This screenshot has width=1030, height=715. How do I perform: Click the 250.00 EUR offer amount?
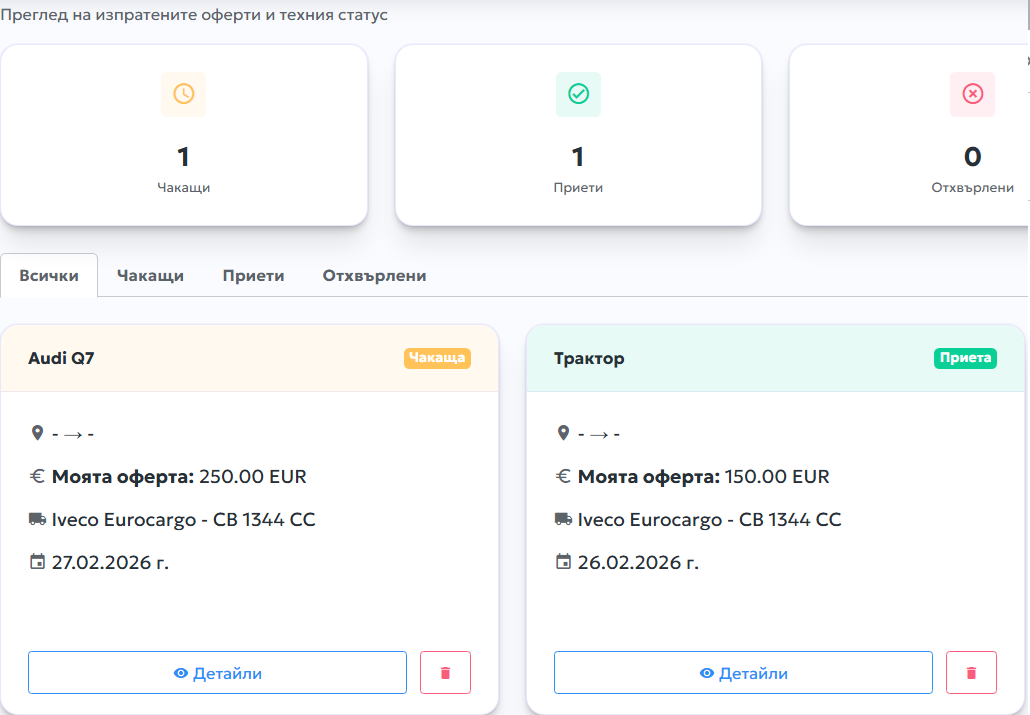click(x=253, y=476)
